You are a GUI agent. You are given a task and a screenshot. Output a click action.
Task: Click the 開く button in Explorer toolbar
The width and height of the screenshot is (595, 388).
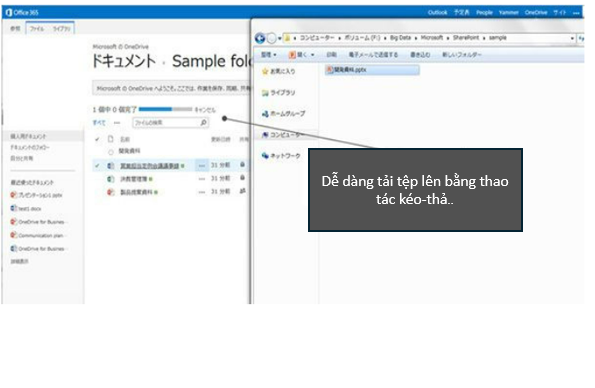(x=302, y=55)
